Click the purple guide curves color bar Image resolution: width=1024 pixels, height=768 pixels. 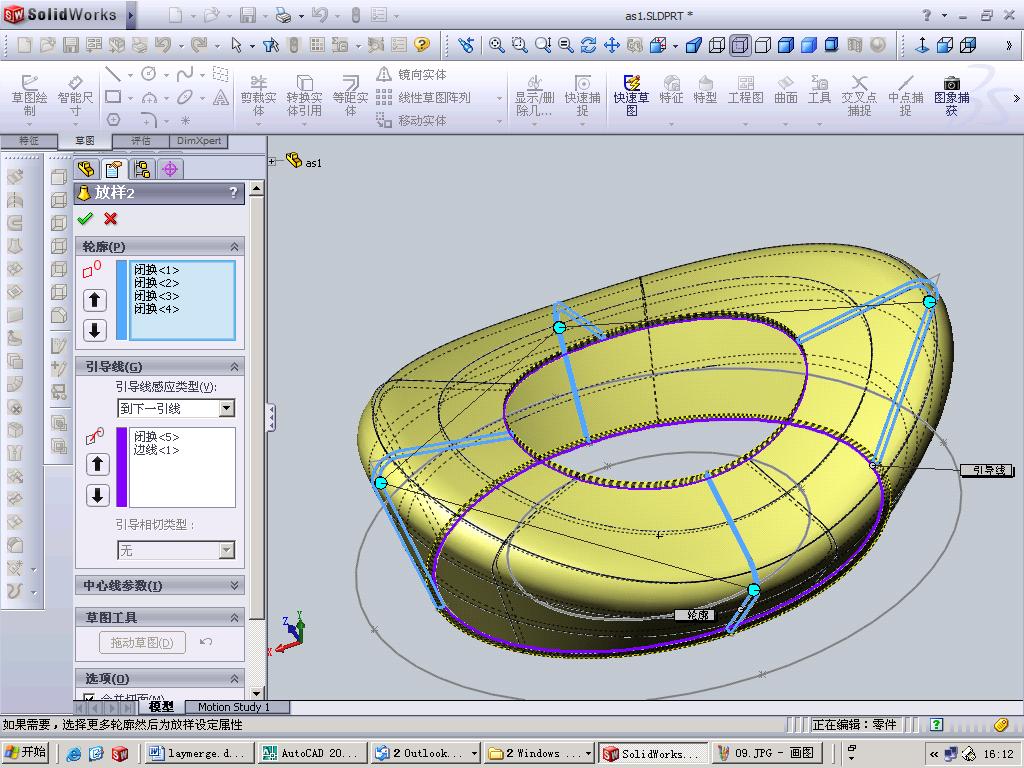click(x=121, y=467)
